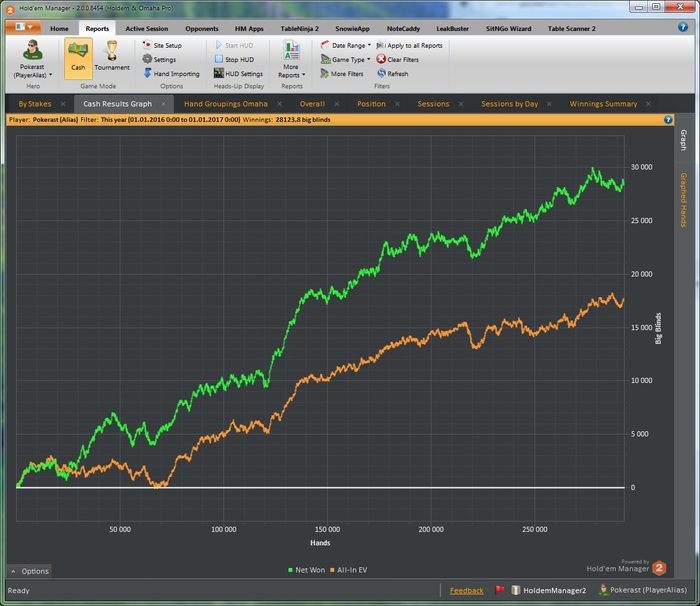The width and height of the screenshot is (700, 606).
Task: Open SitNGo Wizard ribbon tab
Action: (508, 29)
